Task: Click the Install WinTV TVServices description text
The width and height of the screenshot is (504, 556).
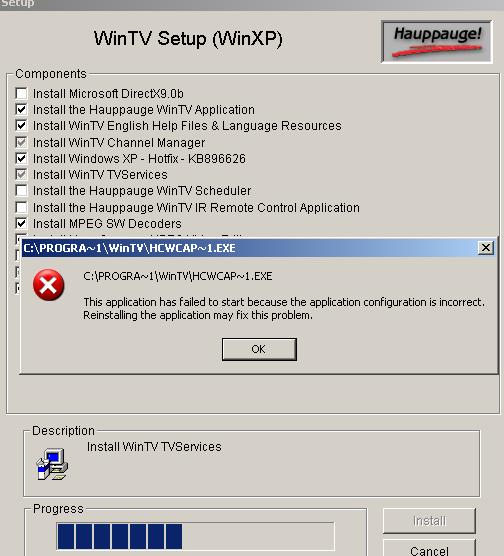Action: (x=154, y=446)
